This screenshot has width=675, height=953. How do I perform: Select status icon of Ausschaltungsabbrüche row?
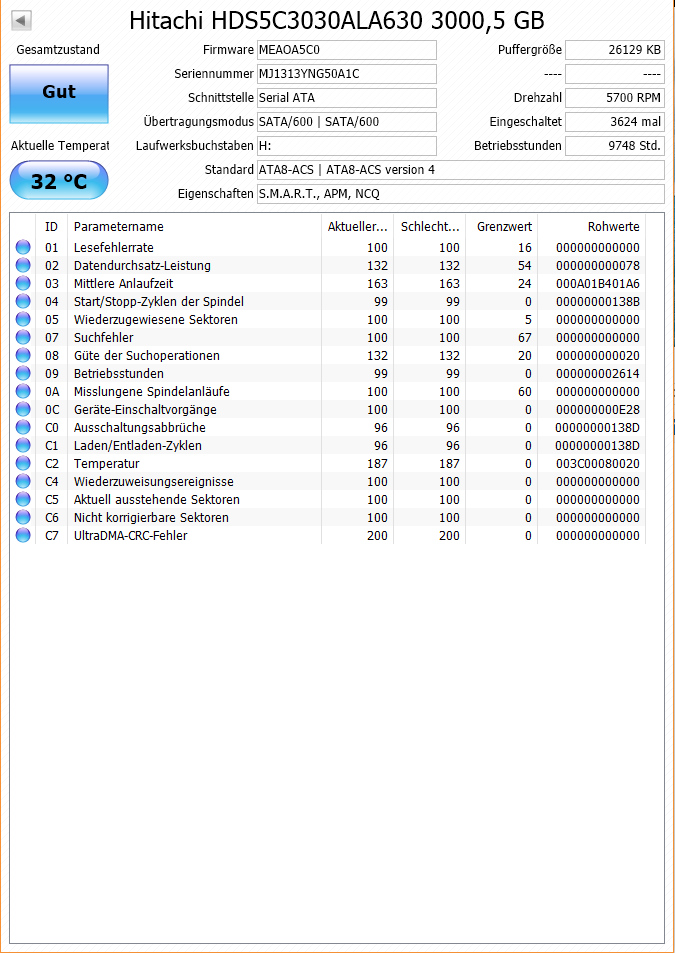[23, 427]
